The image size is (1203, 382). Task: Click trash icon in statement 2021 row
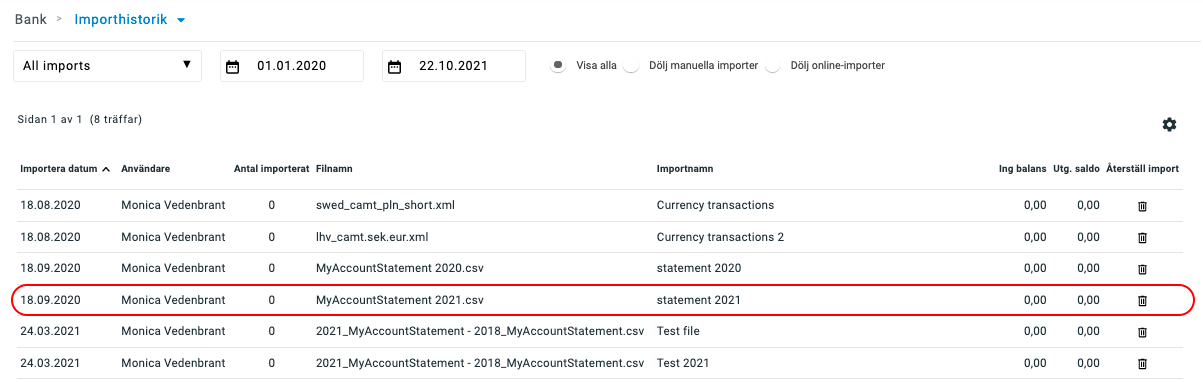pyautogui.click(x=1142, y=300)
